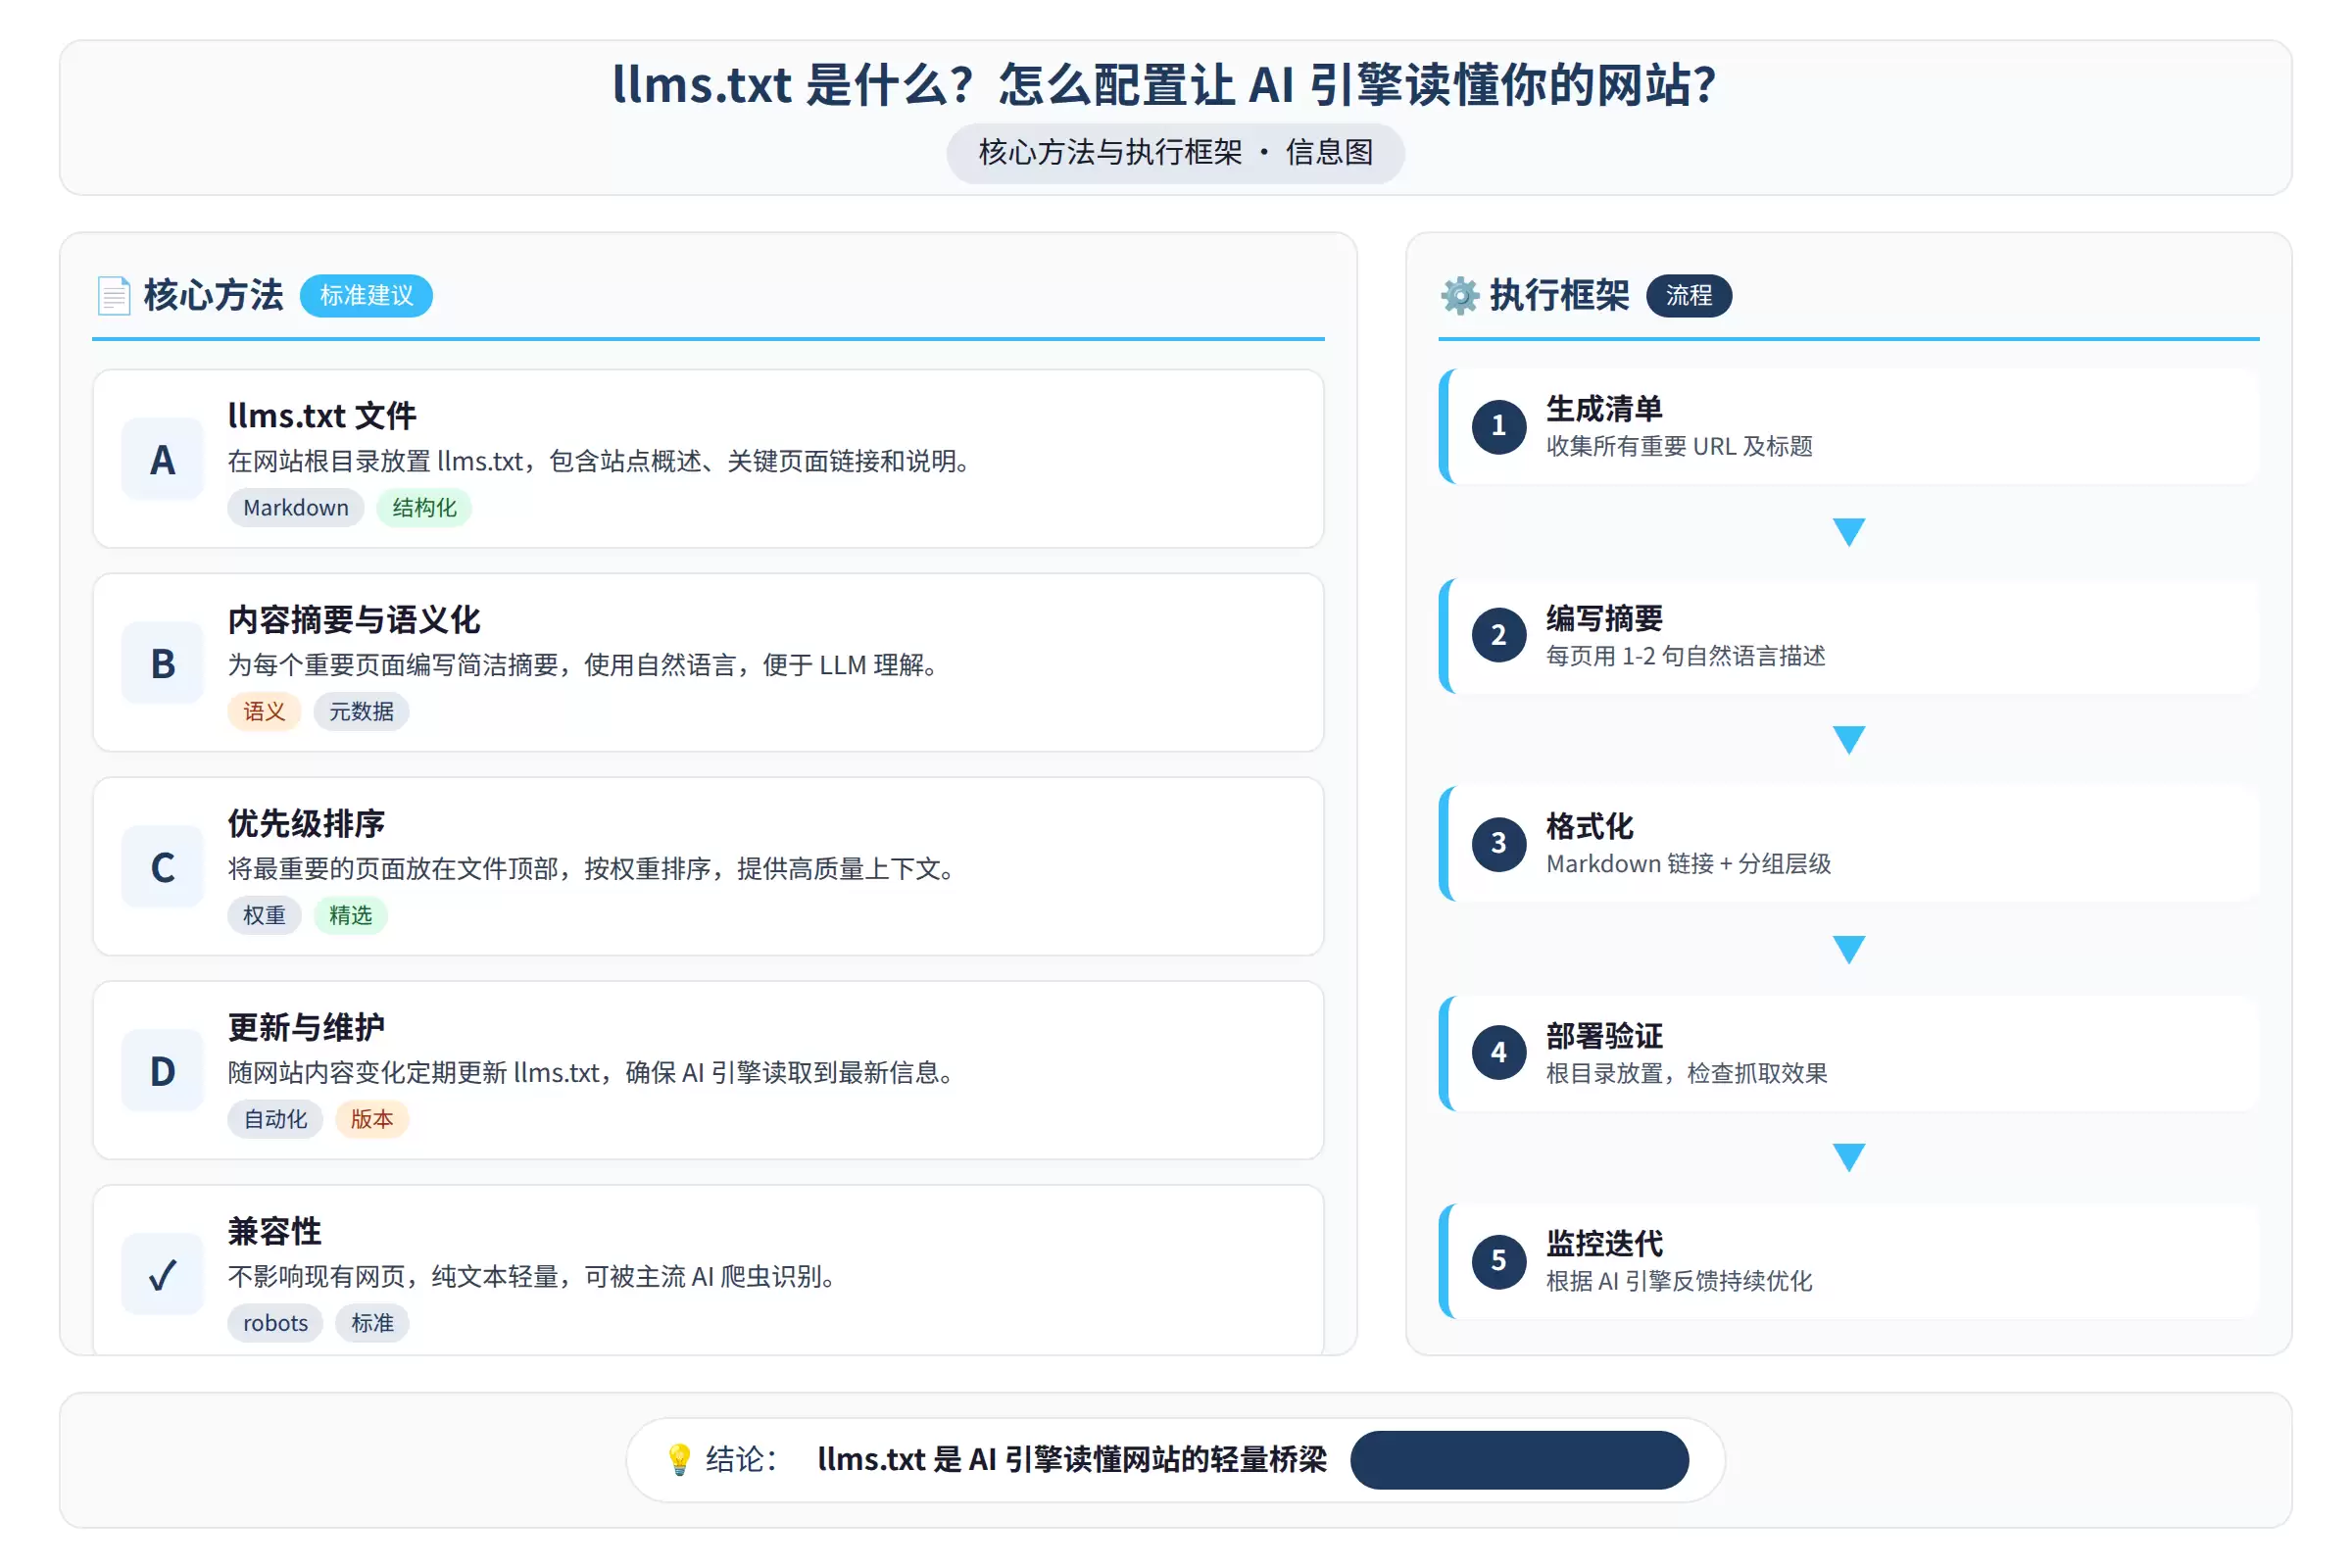Click the arrow above 监控迭代 step
2352x1568 pixels.
[x=1849, y=1157]
